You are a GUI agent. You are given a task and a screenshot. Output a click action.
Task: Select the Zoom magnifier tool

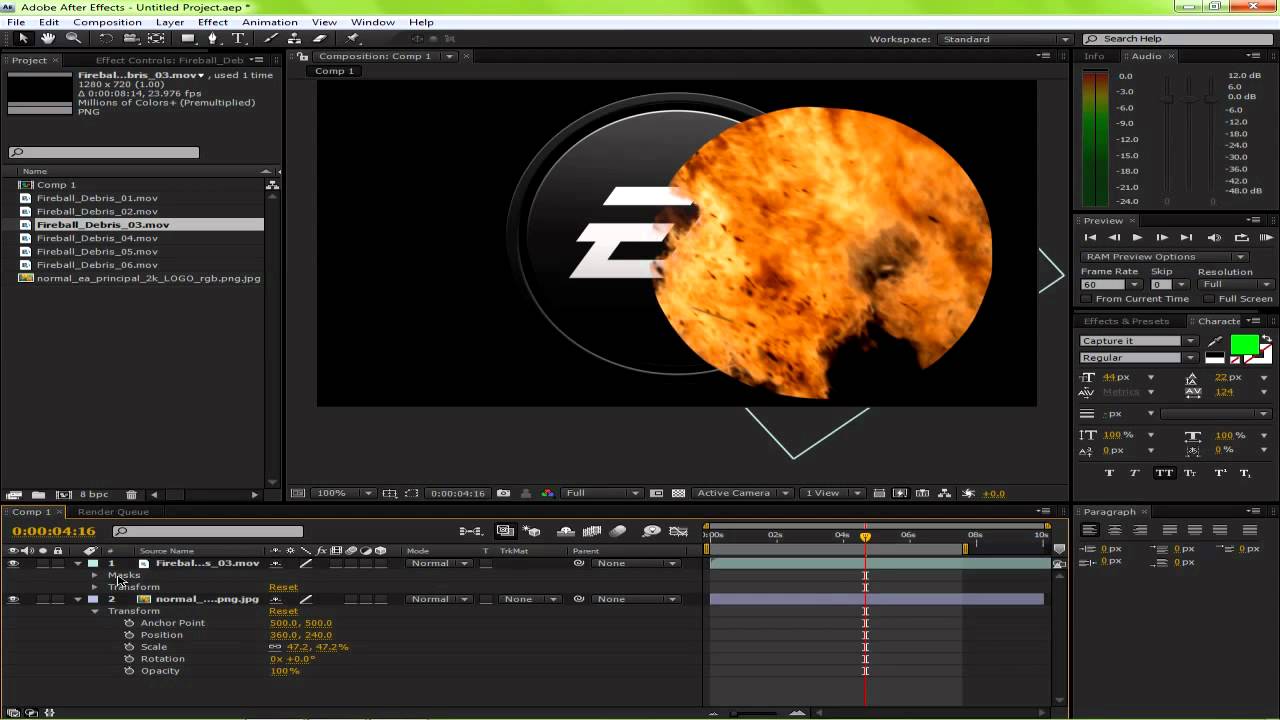pyautogui.click(x=73, y=38)
